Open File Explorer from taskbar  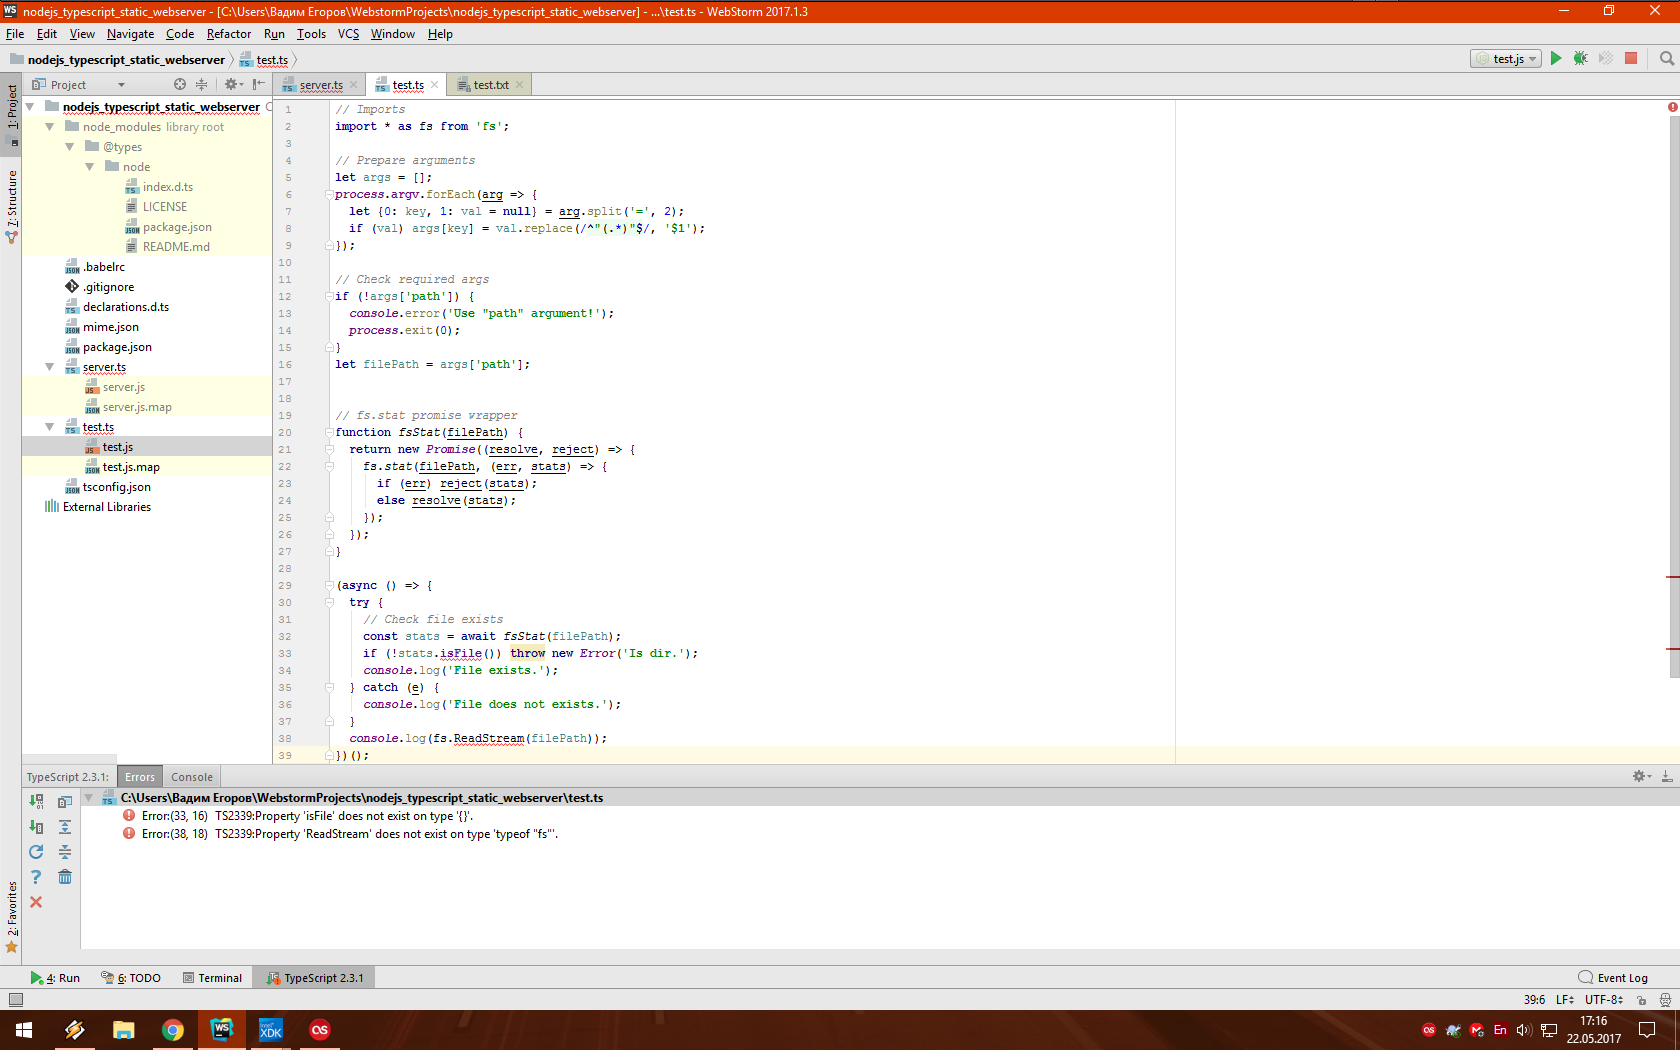pyautogui.click(x=123, y=1030)
